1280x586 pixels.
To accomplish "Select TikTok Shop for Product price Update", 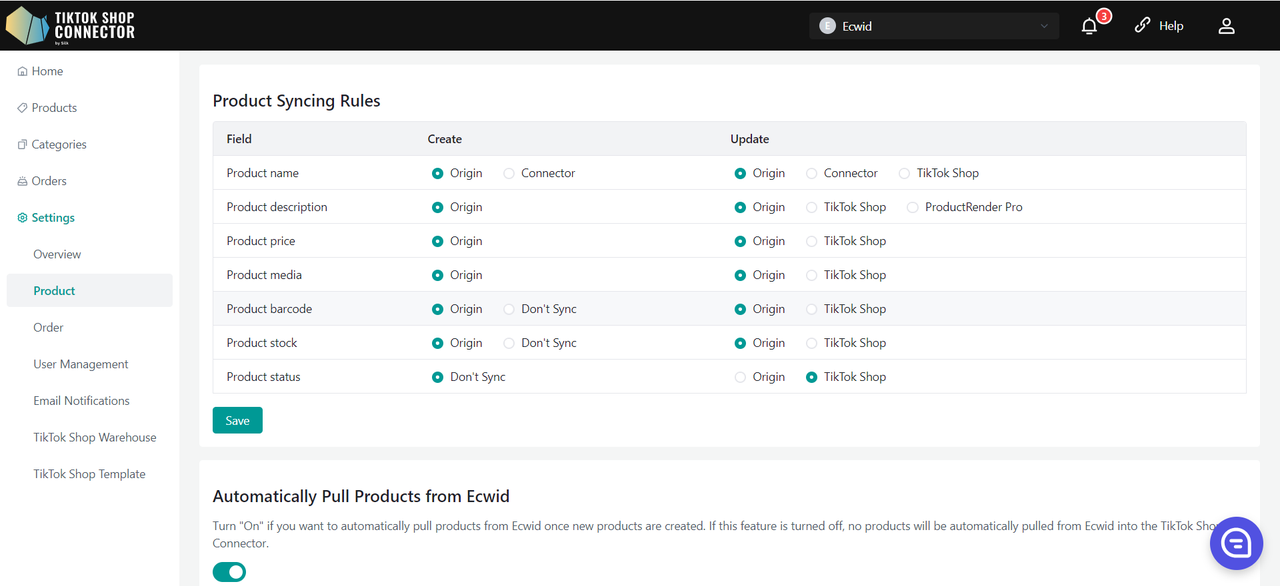I will coord(812,241).
